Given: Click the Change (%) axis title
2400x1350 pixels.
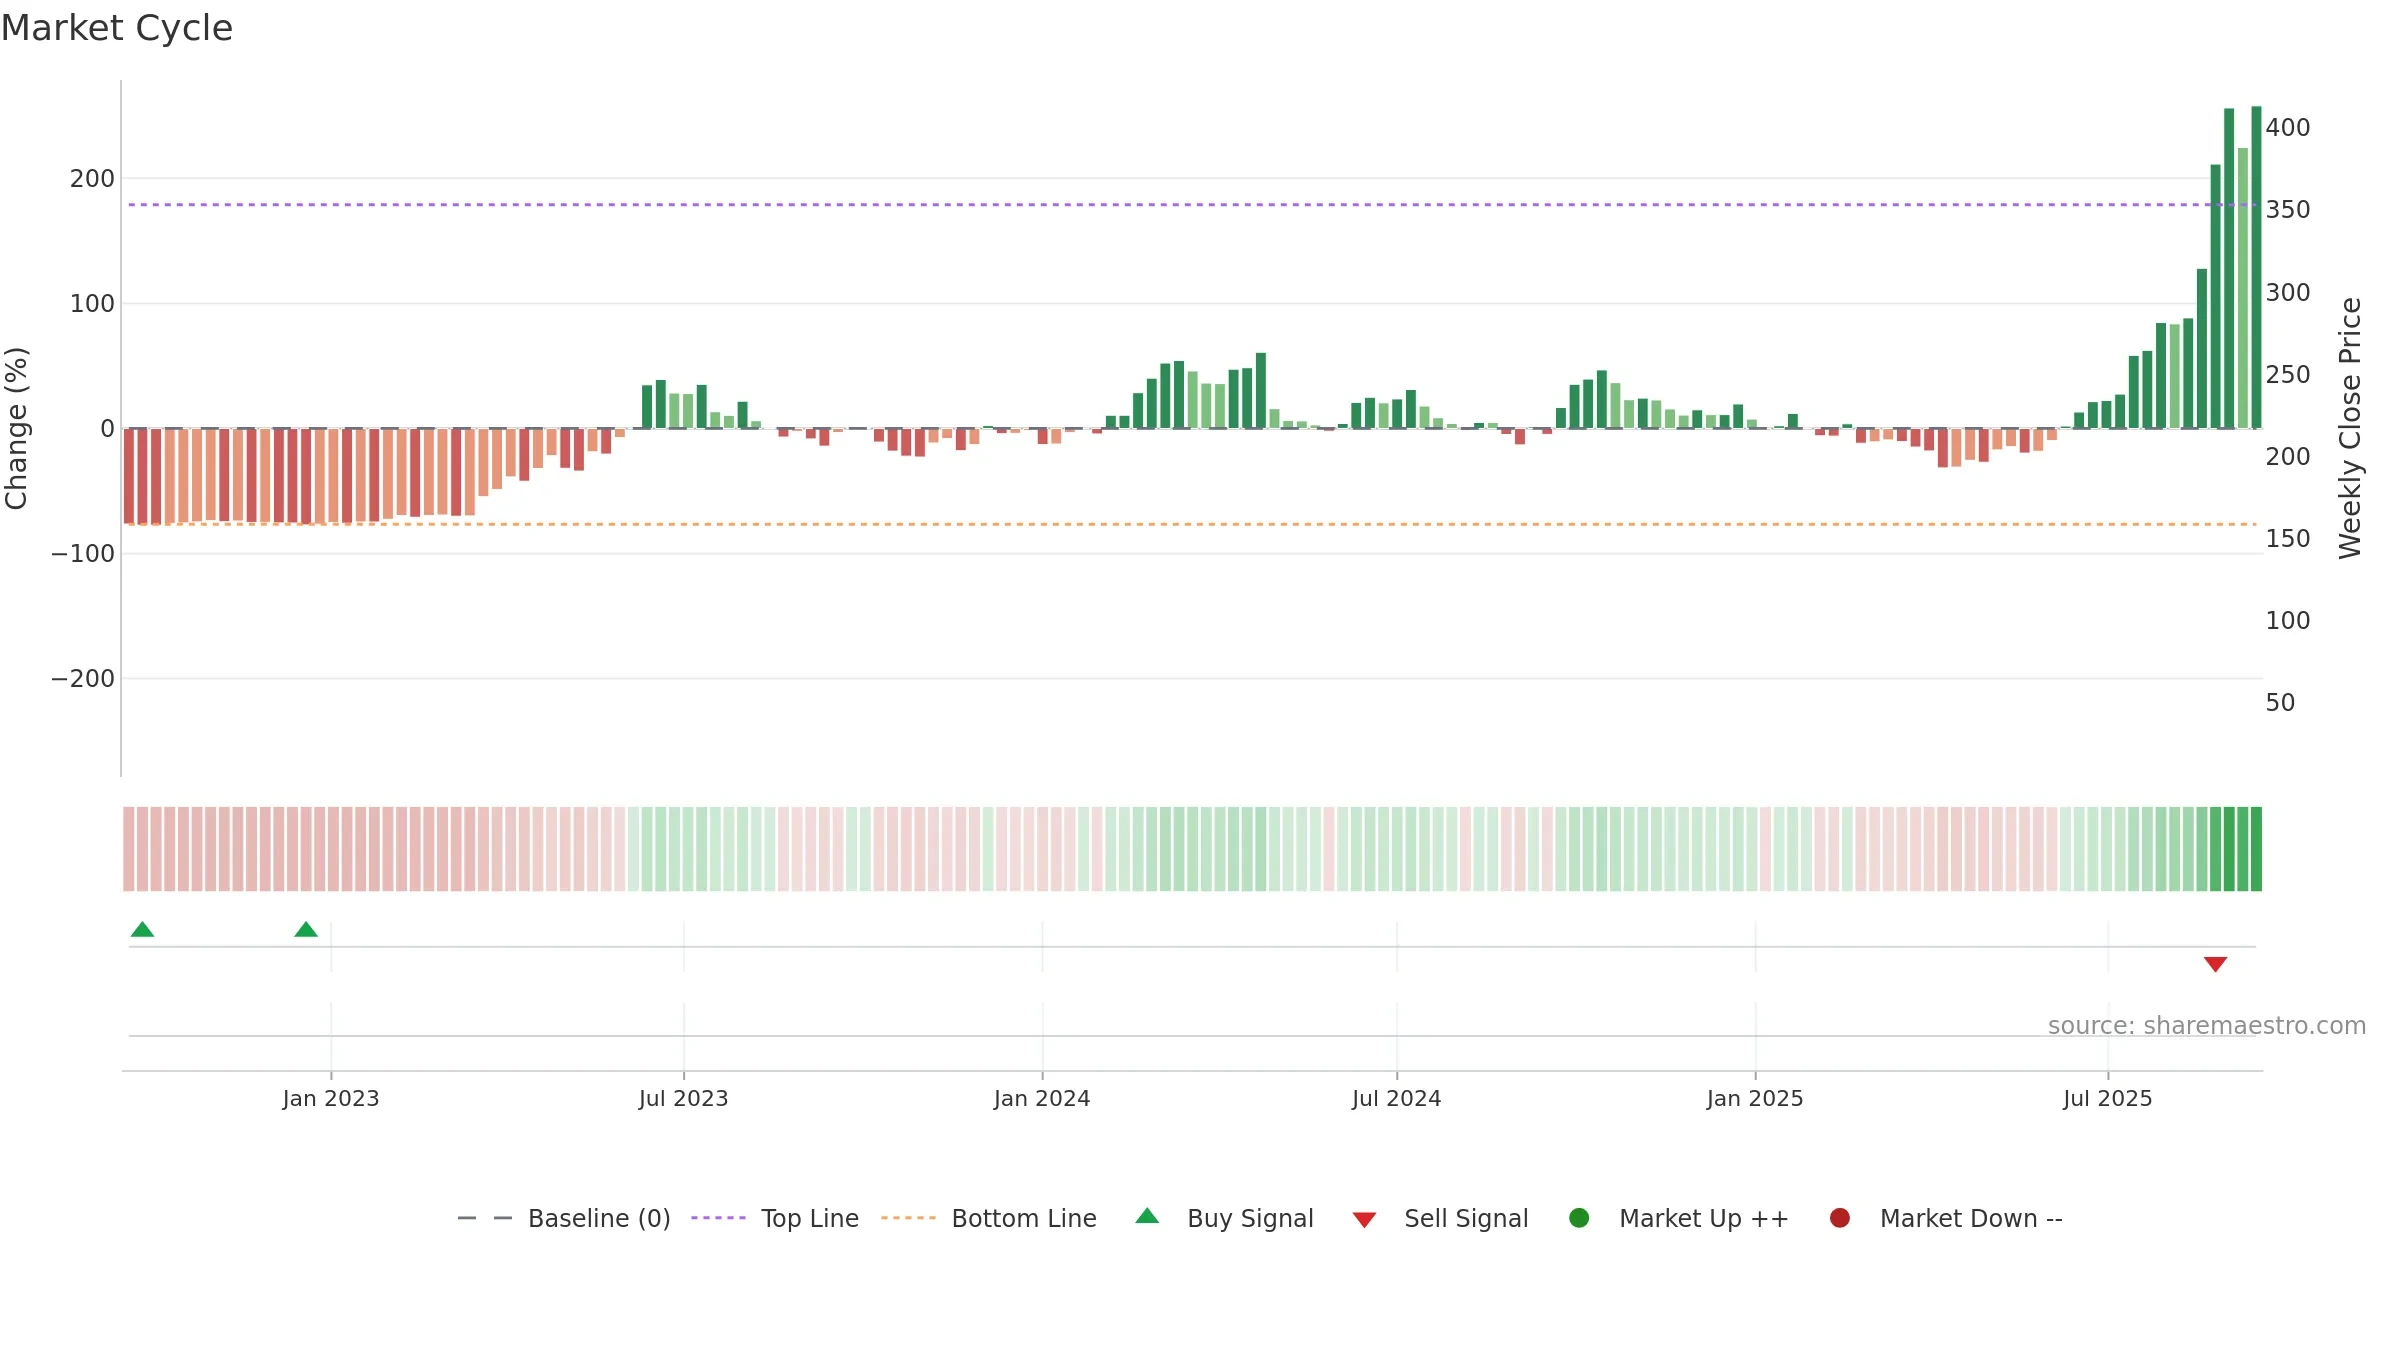Looking at the screenshot, I should point(17,428).
